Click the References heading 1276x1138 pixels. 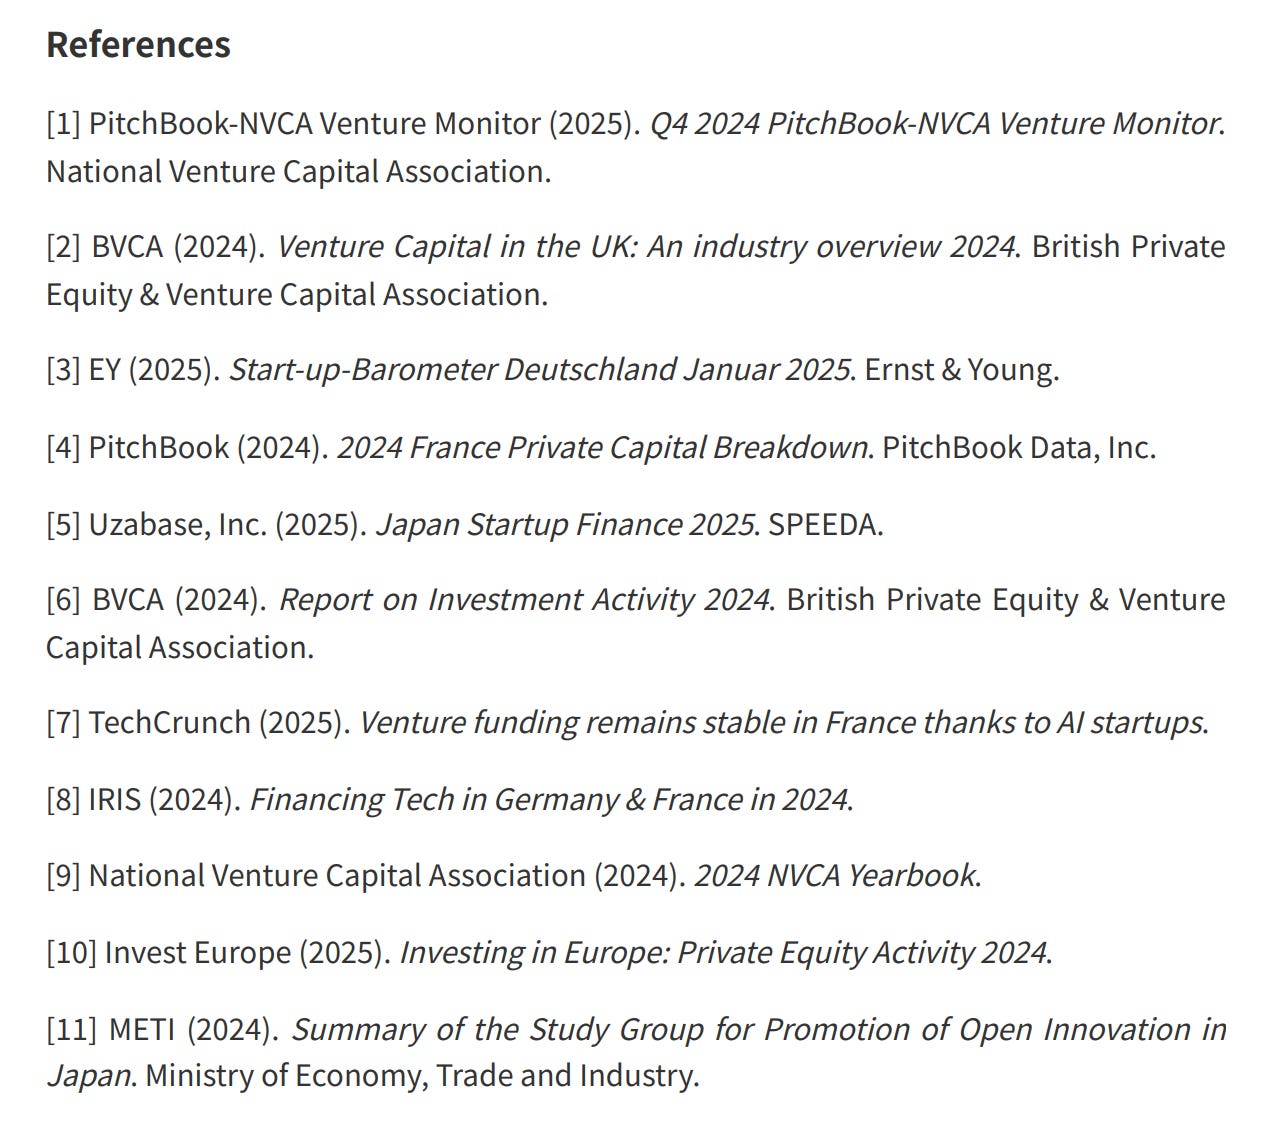click(138, 45)
